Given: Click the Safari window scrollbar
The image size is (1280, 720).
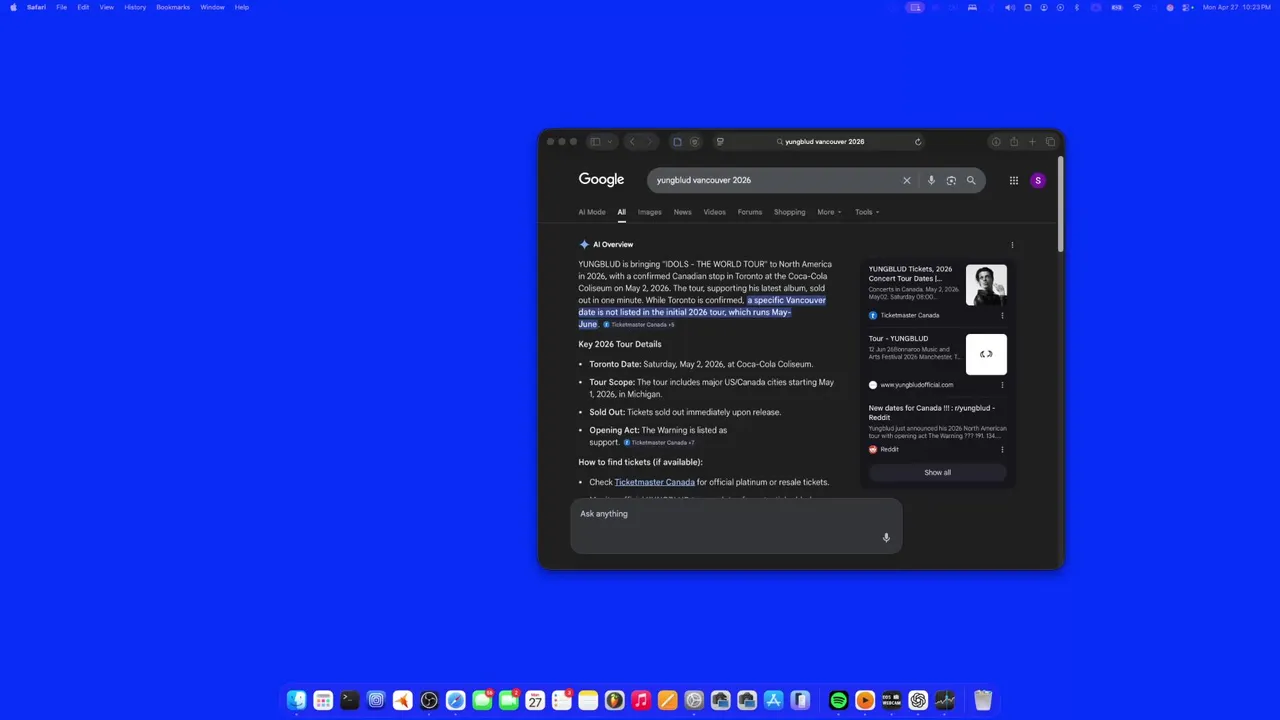Looking at the screenshot, I should coord(1060,203).
